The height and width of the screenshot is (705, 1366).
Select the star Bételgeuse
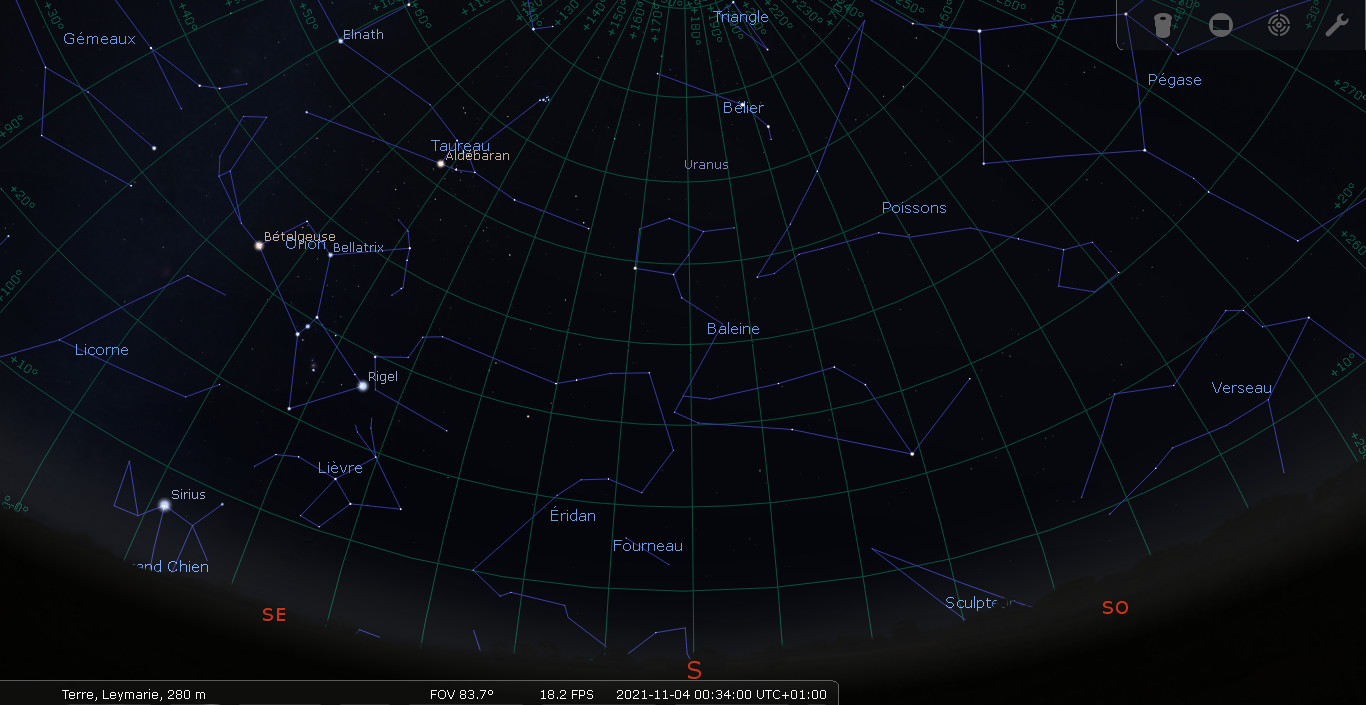259,245
